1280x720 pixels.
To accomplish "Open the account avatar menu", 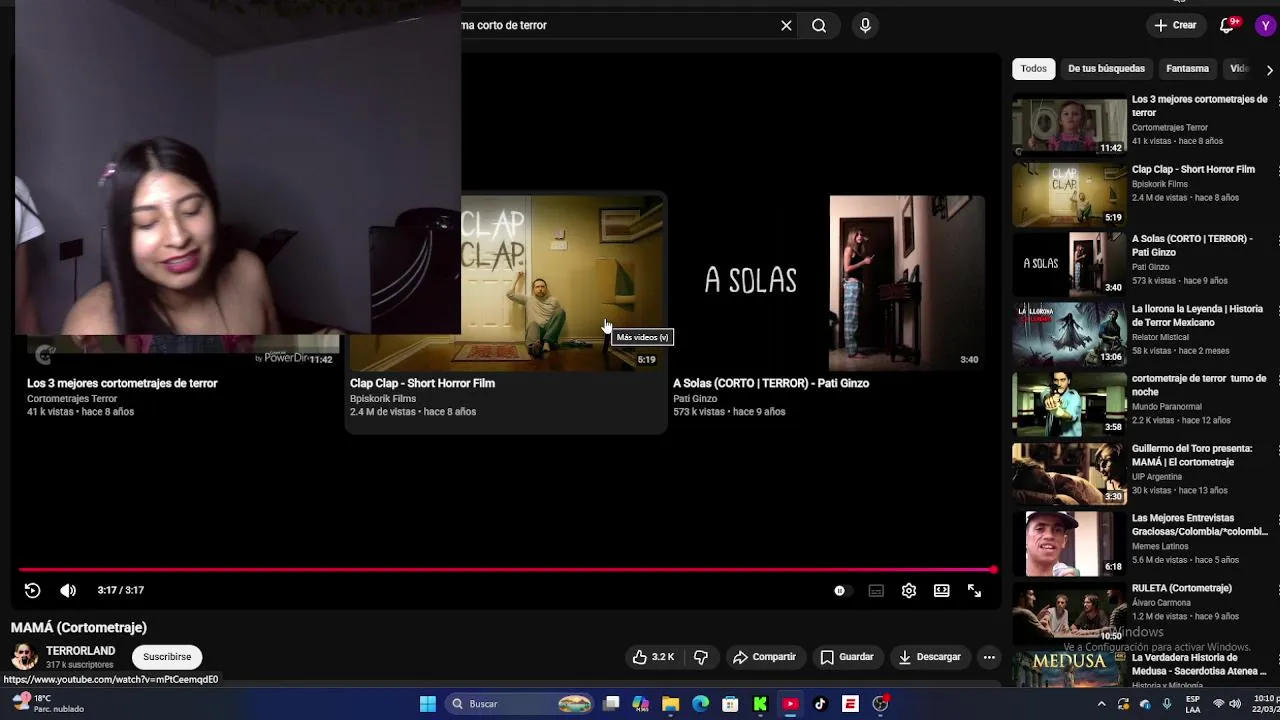I will (x=1266, y=26).
